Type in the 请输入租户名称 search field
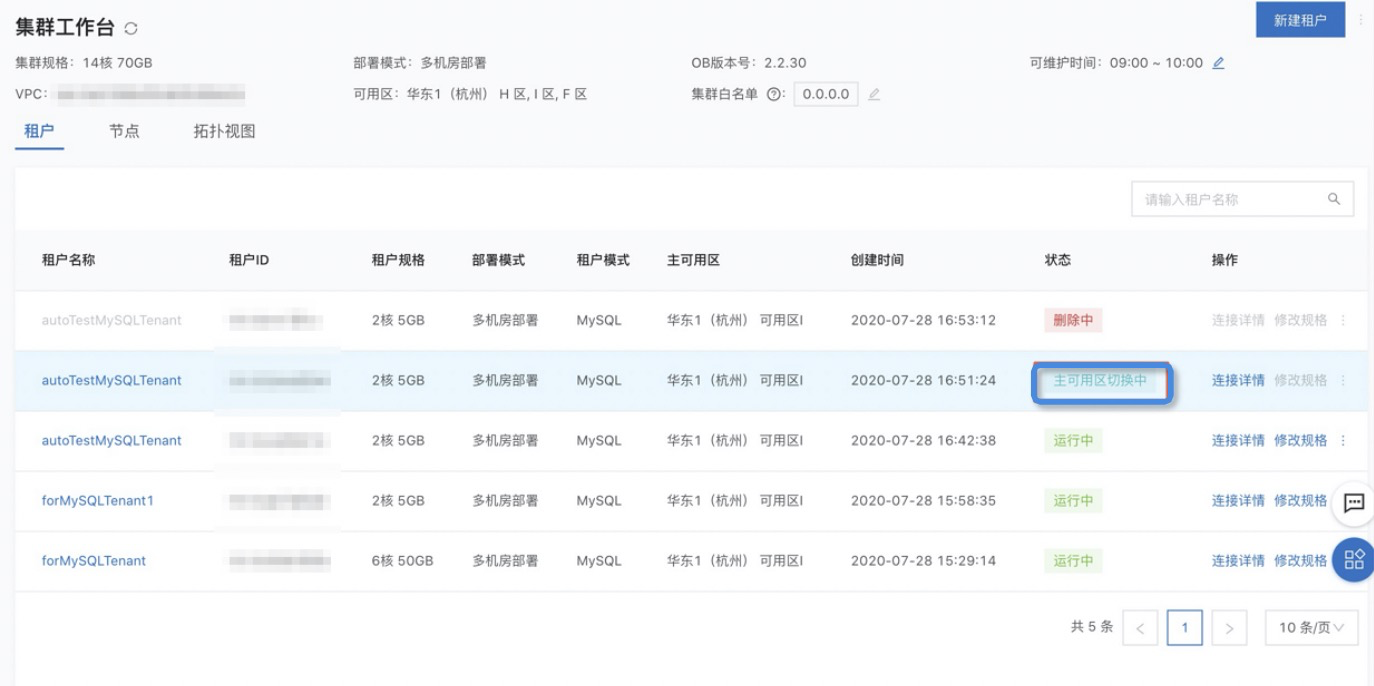Image resolution: width=1374 pixels, height=686 pixels. 1230,199
